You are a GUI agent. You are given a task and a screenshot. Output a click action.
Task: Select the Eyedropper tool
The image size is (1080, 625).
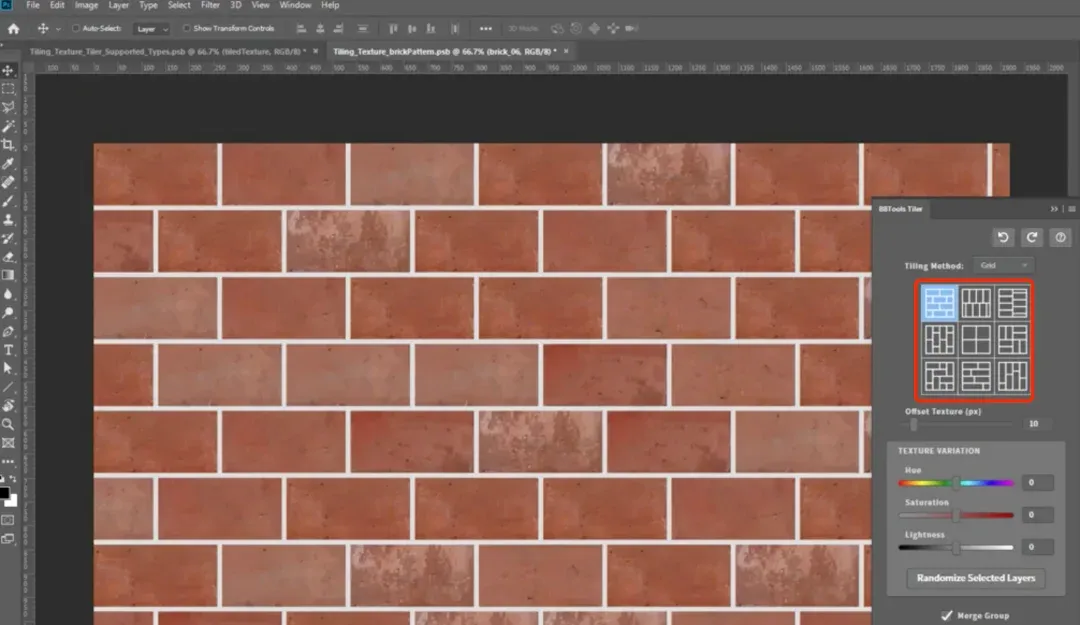click(x=8, y=163)
